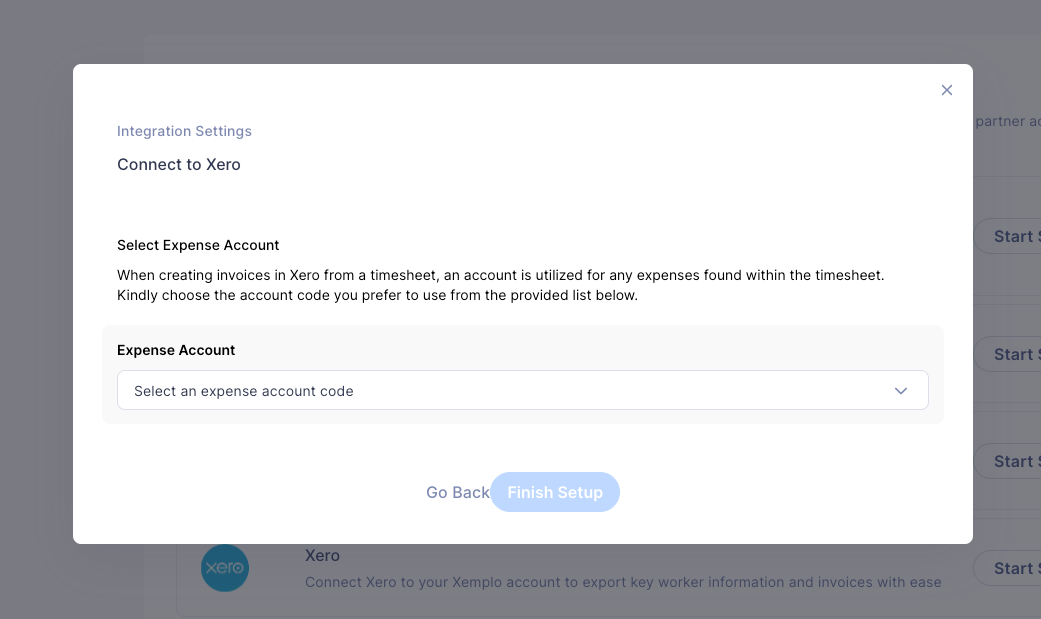This screenshot has width=1041, height=619.
Task: Click the dimmed backdrop left of the dialog
Action: [x=37, y=310]
